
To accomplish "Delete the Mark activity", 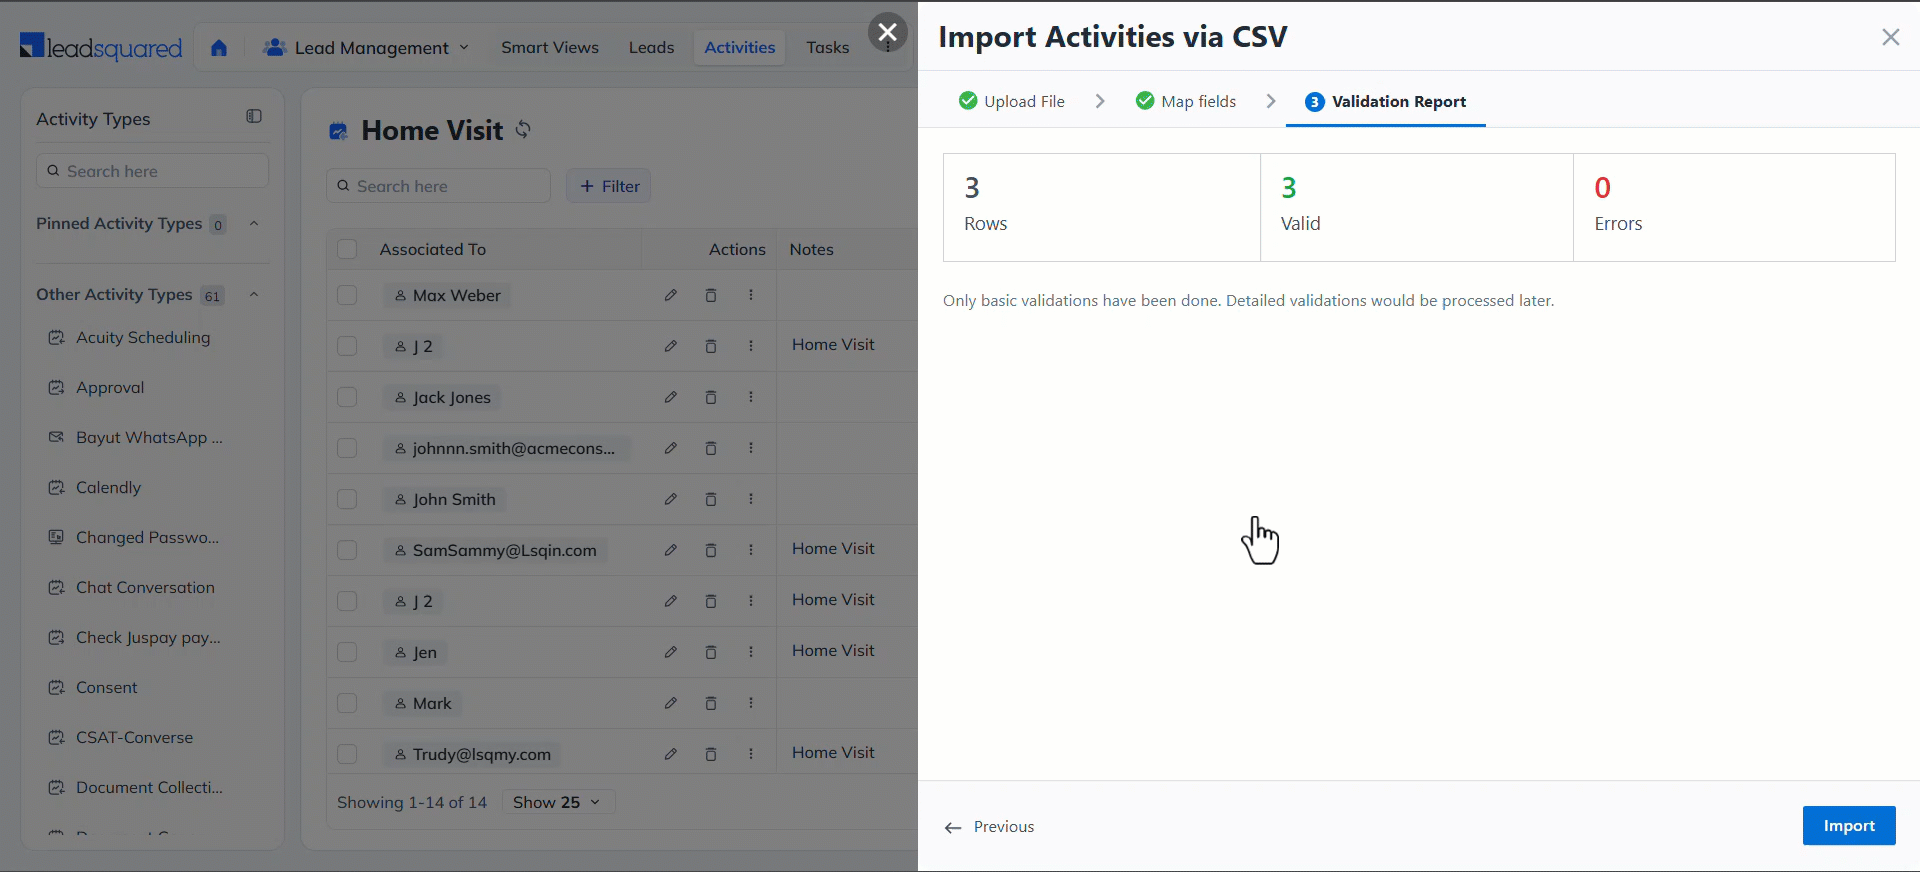I will (711, 703).
